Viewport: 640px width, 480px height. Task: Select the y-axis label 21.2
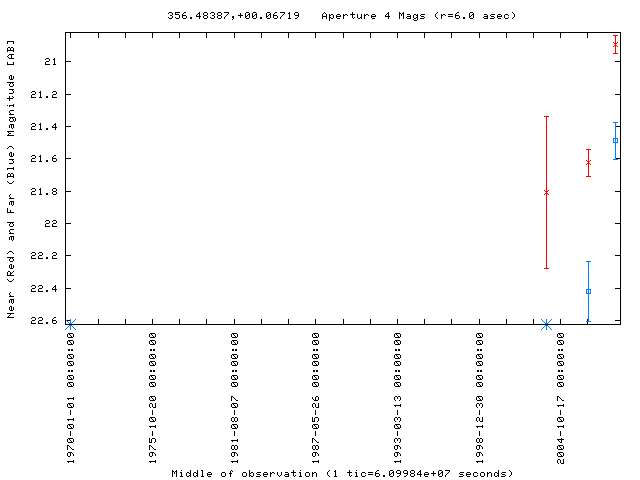pos(44,95)
